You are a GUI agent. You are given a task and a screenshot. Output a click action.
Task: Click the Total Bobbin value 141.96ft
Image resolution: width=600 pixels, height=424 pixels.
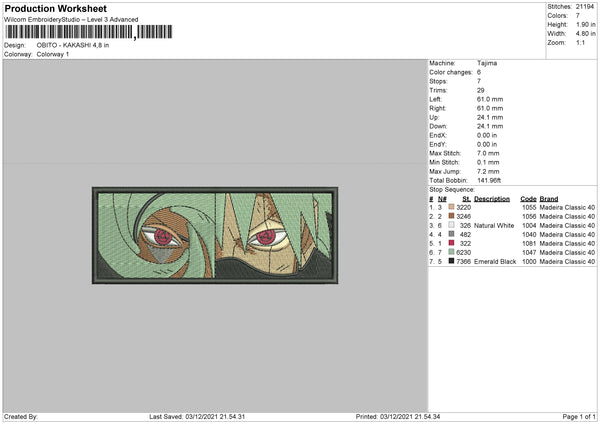(489, 181)
